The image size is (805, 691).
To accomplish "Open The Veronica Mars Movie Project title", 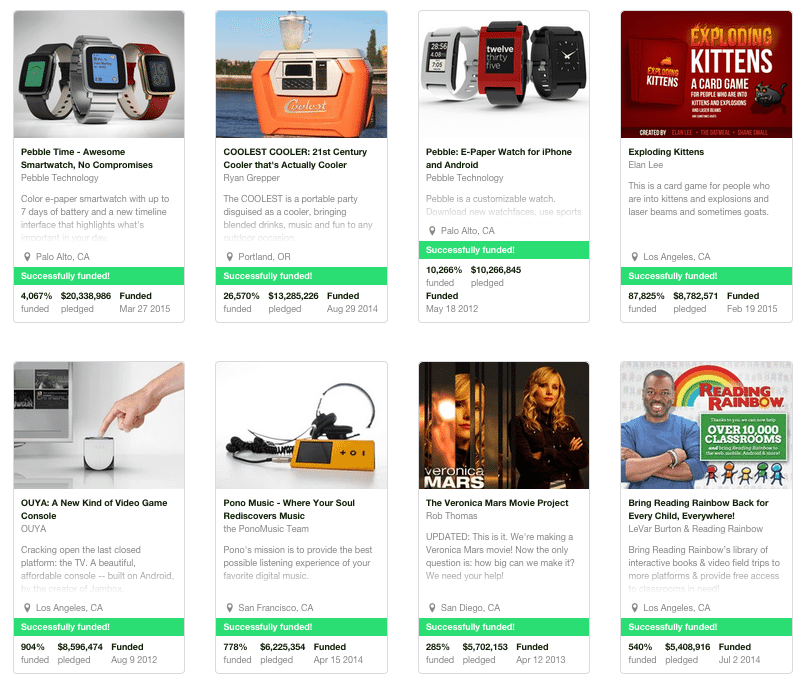I will tap(497, 503).
